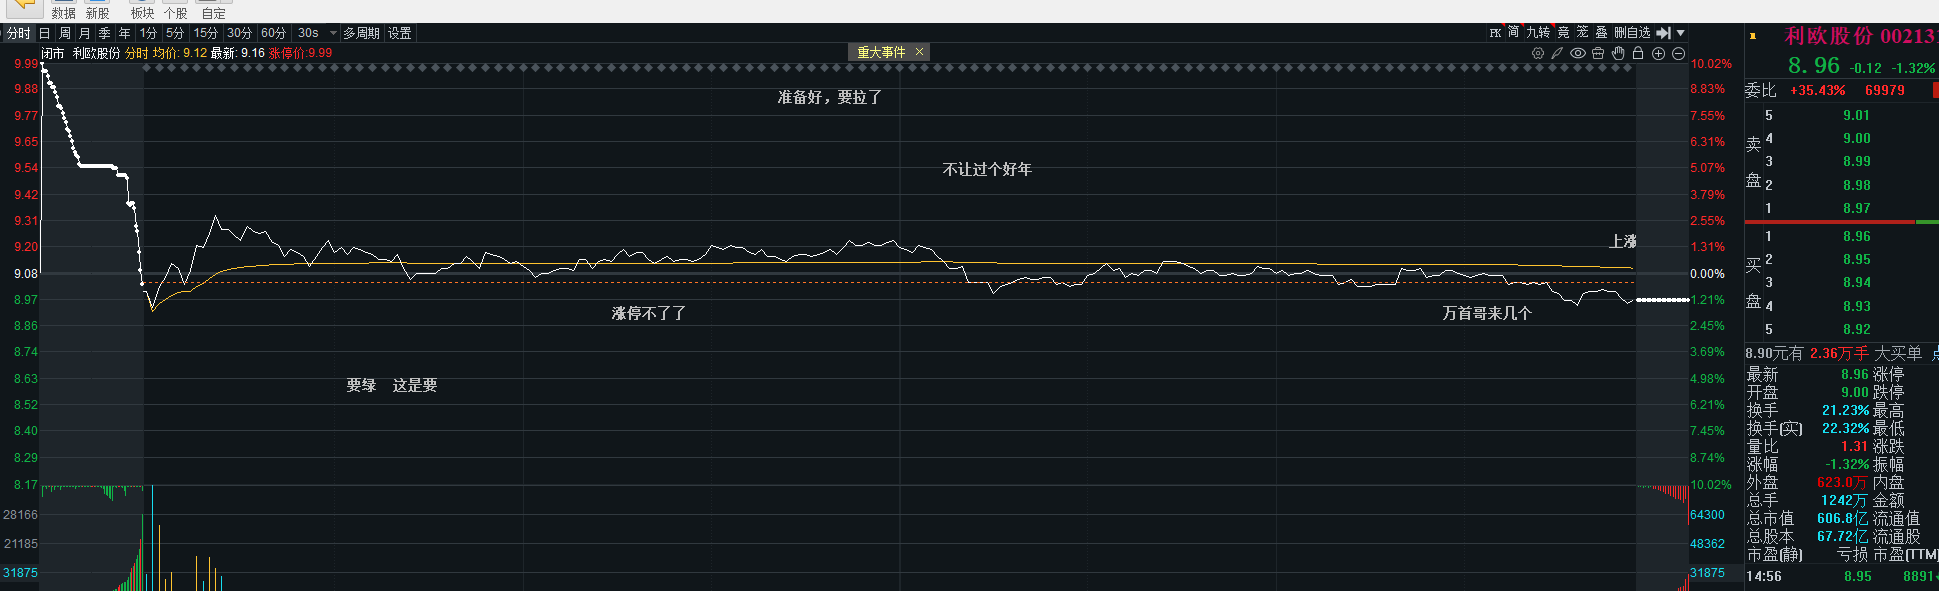Image resolution: width=1939 pixels, height=591 pixels.
Task: Click the FK icon in top-right toolbar
Action: pos(1495,33)
